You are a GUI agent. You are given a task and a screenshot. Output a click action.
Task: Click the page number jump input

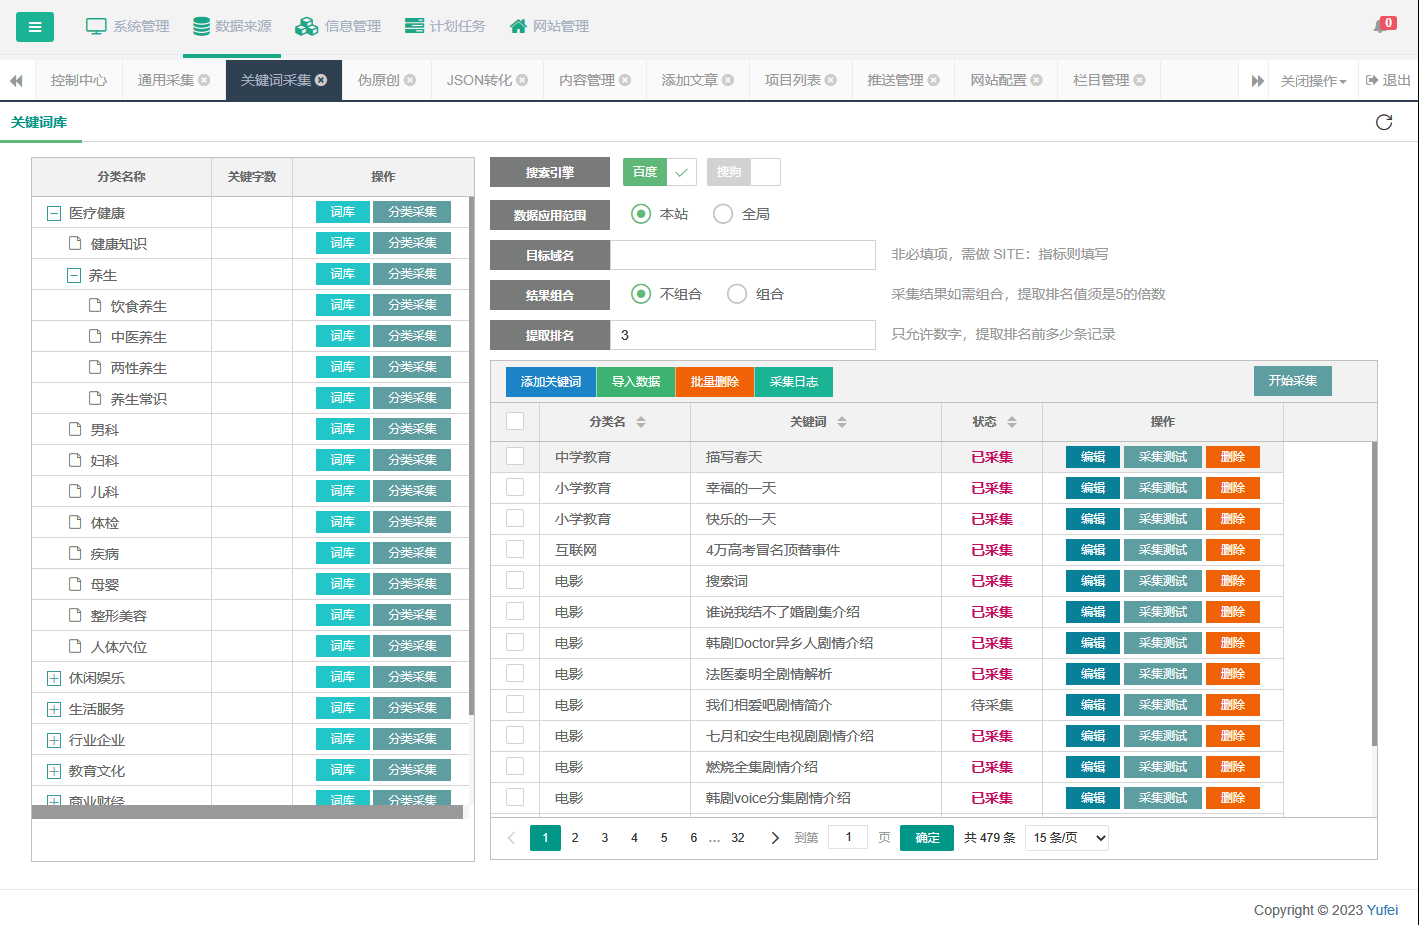[x=848, y=838]
